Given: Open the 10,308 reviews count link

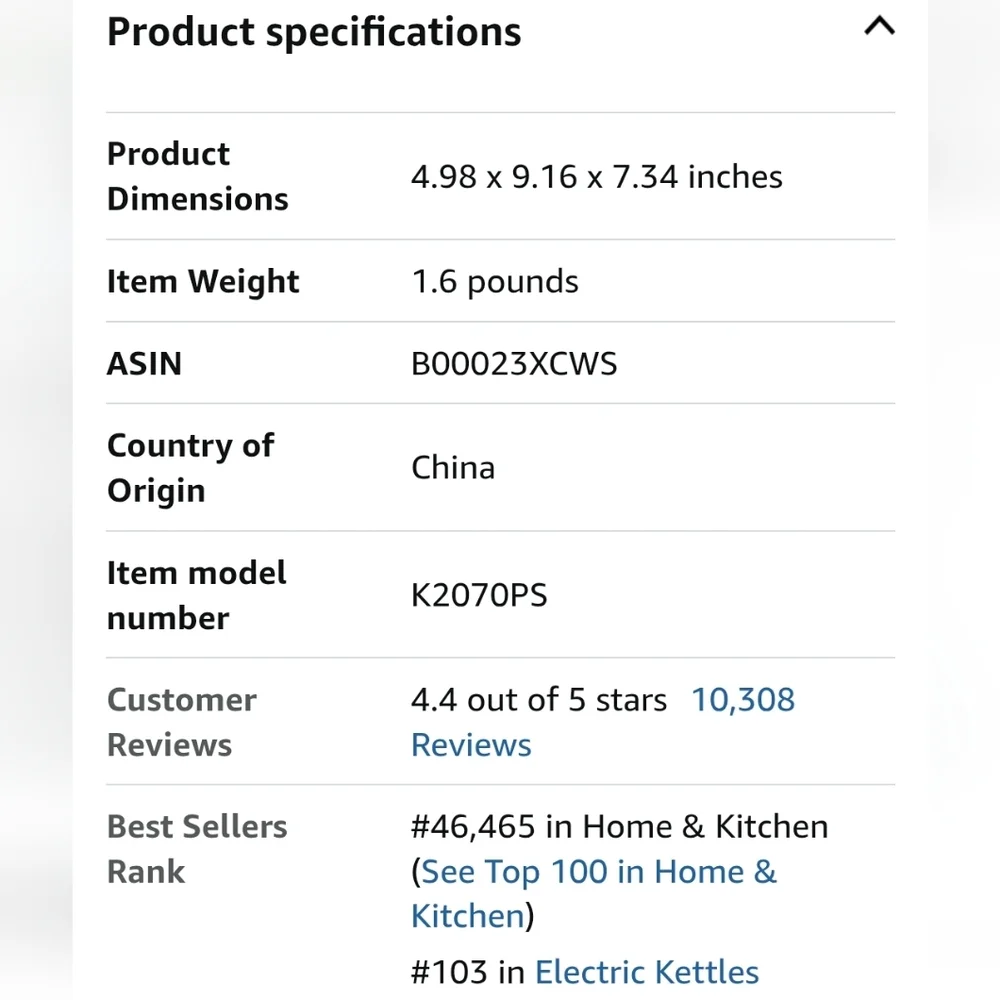Looking at the screenshot, I should point(743,700).
